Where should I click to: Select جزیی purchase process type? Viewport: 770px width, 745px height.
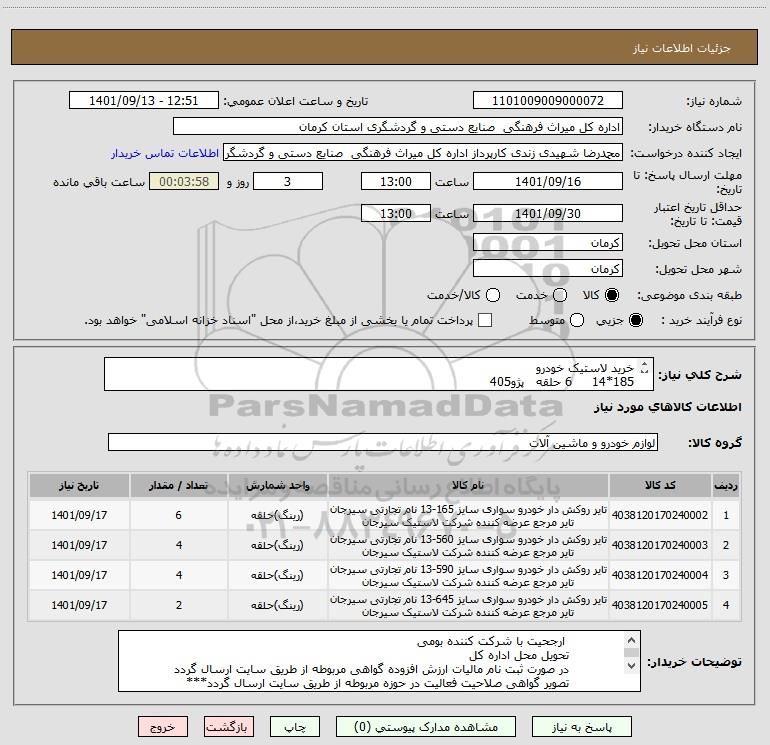tap(636, 320)
